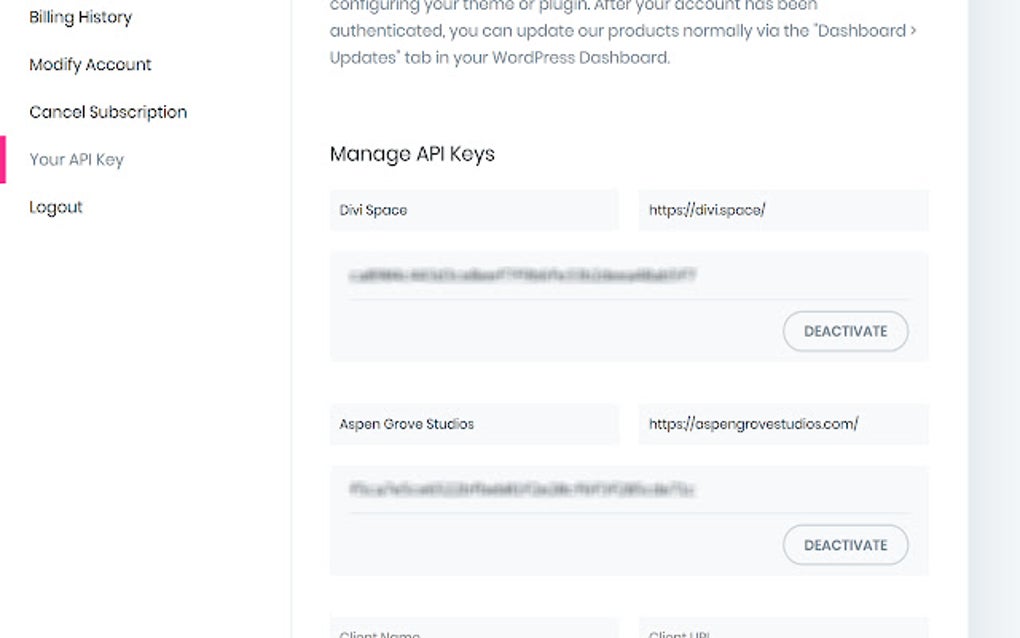Select the aspengrovestudios.com URL field
Viewport: 1020px width, 638px height.
(x=783, y=423)
